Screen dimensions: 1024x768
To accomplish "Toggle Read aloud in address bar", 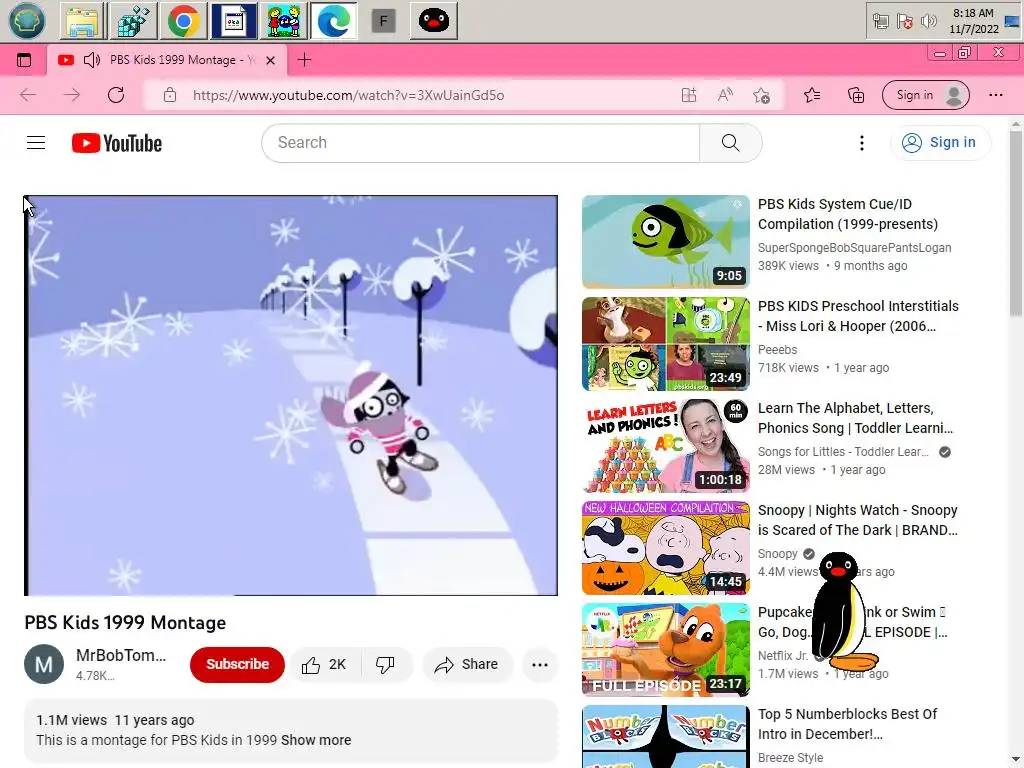I will point(725,95).
